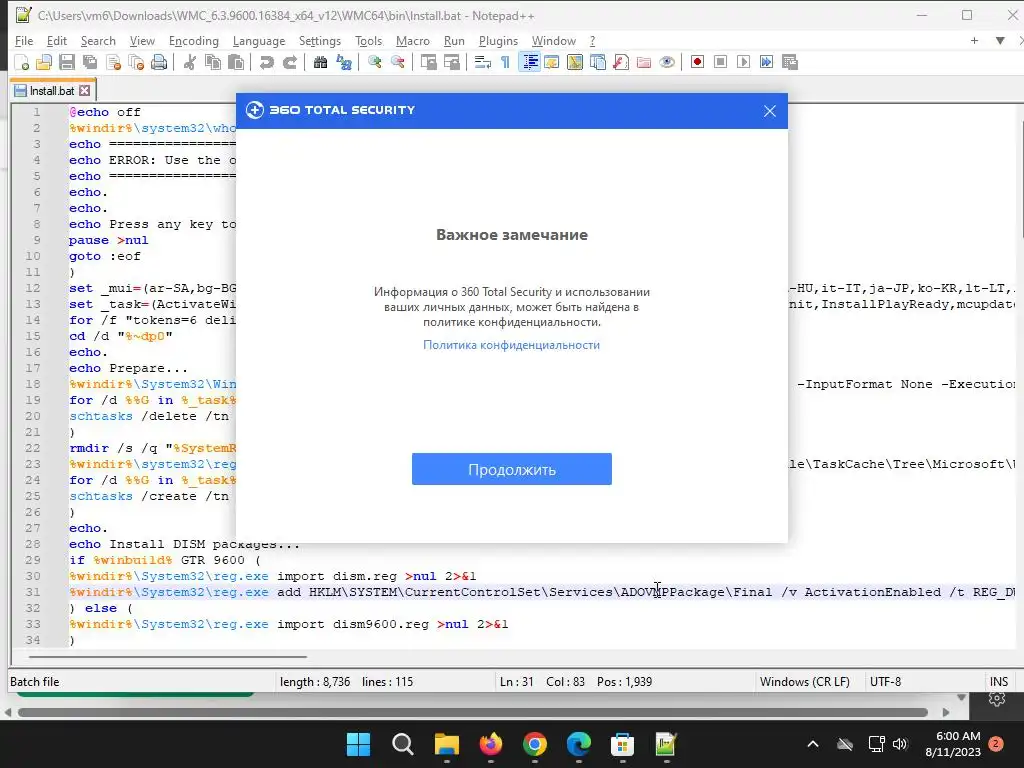Open the File menu
Screen dimensions: 1024x768
click(x=24, y=40)
